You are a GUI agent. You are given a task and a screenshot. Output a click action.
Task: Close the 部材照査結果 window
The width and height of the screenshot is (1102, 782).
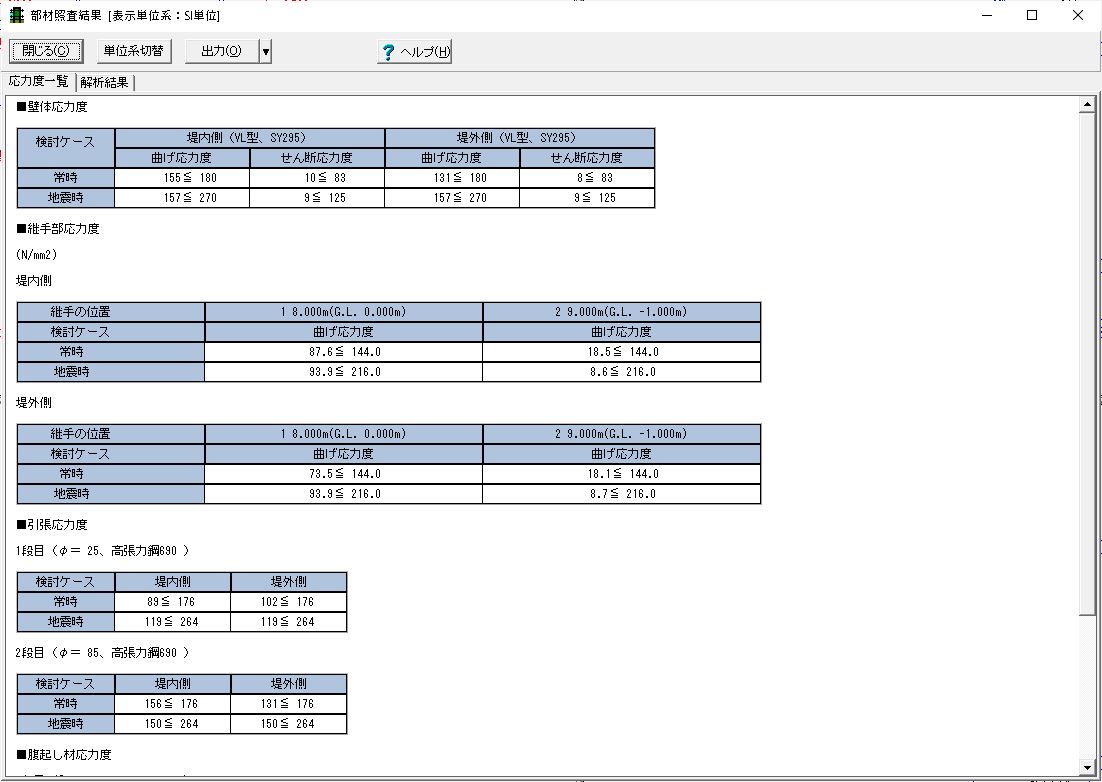[1077, 15]
